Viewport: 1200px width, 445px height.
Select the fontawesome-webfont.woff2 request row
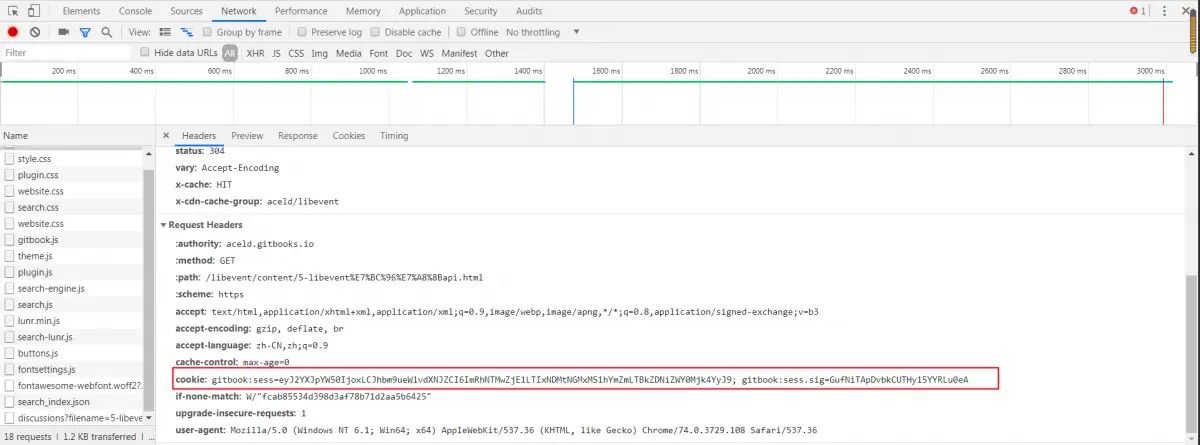pos(72,385)
